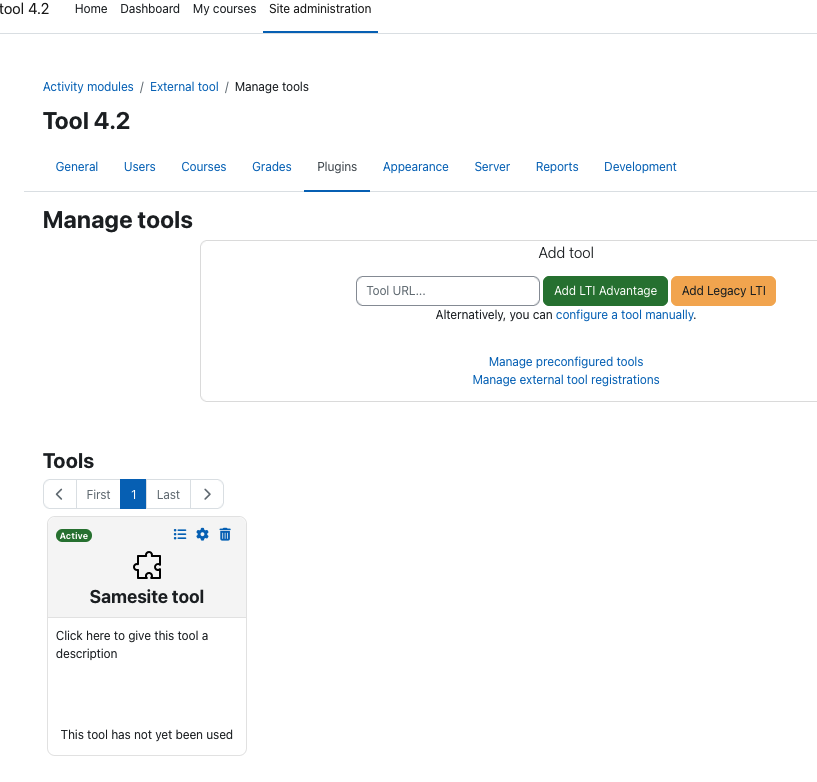Click the Samesite tool name
Image resolution: width=817 pixels, height=782 pixels.
[147, 597]
